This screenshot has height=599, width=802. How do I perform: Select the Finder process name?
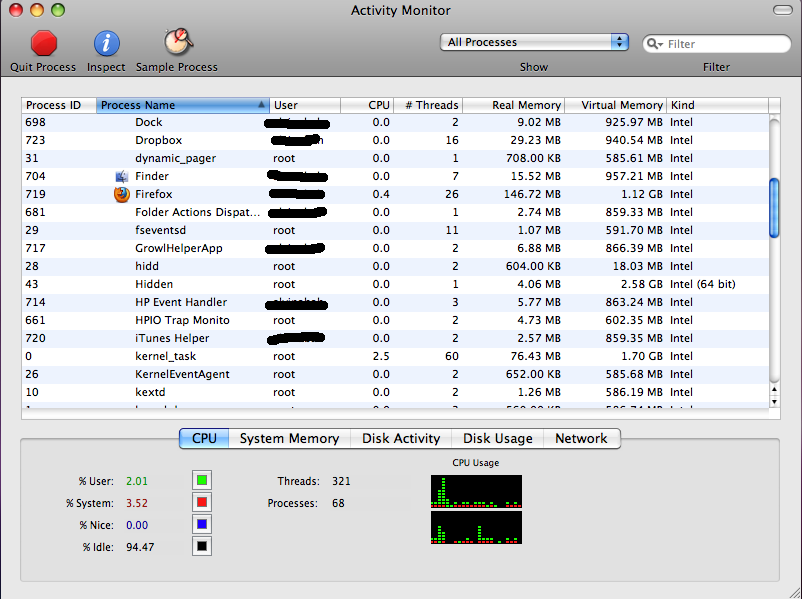[x=152, y=176]
